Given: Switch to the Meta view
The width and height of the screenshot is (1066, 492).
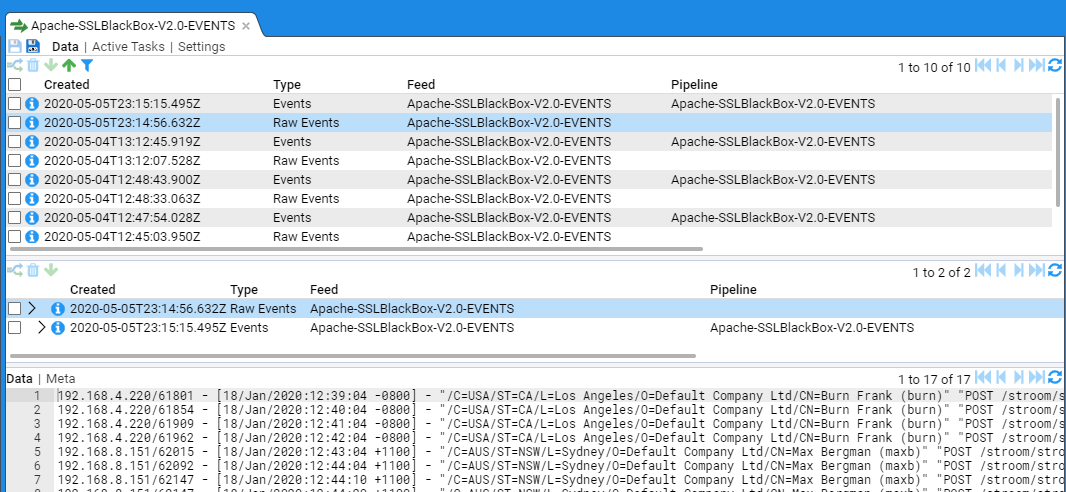Looking at the screenshot, I should [x=61, y=379].
